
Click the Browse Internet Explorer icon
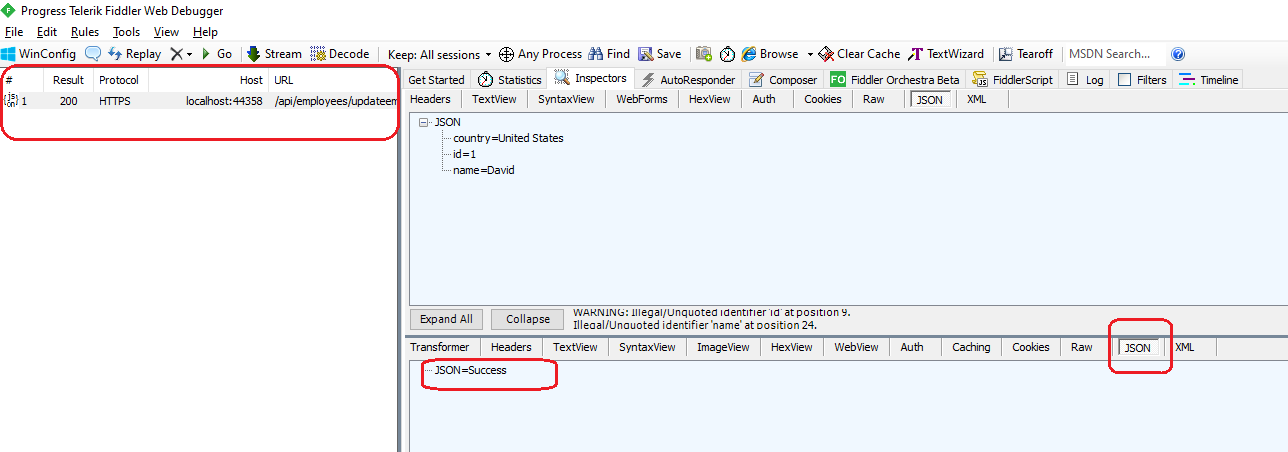[x=748, y=54]
